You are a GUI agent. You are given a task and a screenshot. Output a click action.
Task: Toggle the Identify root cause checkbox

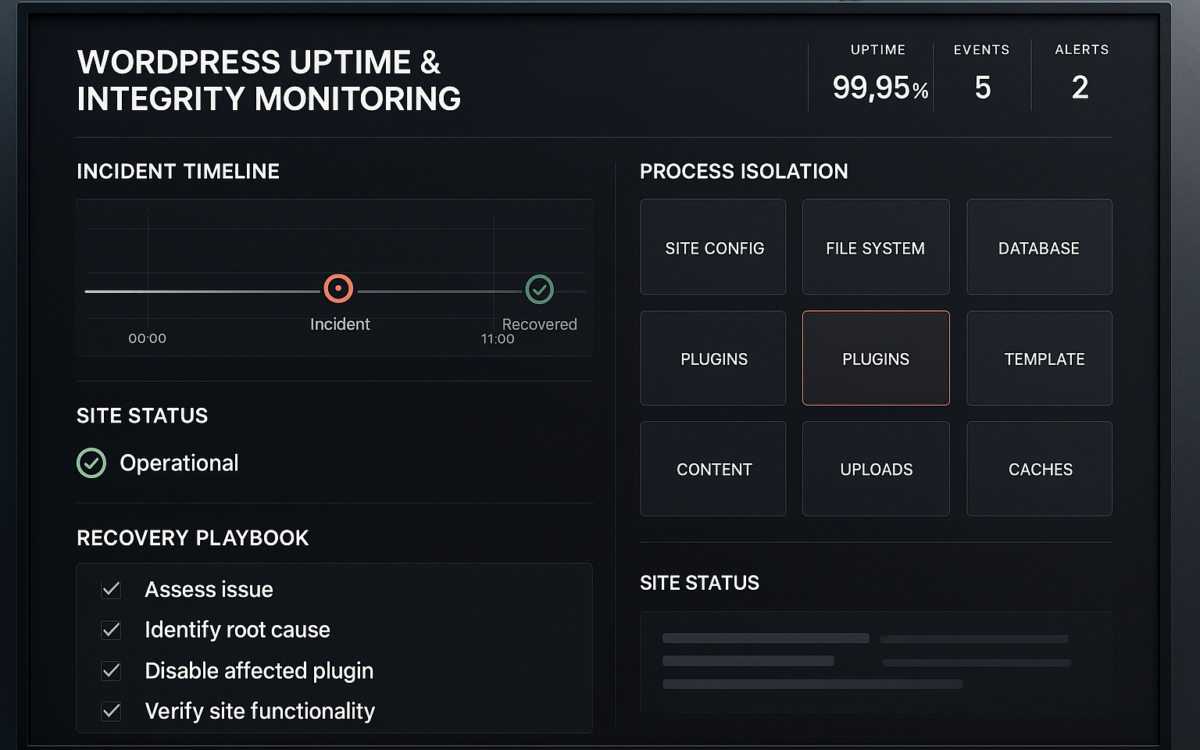[x=111, y=630]
